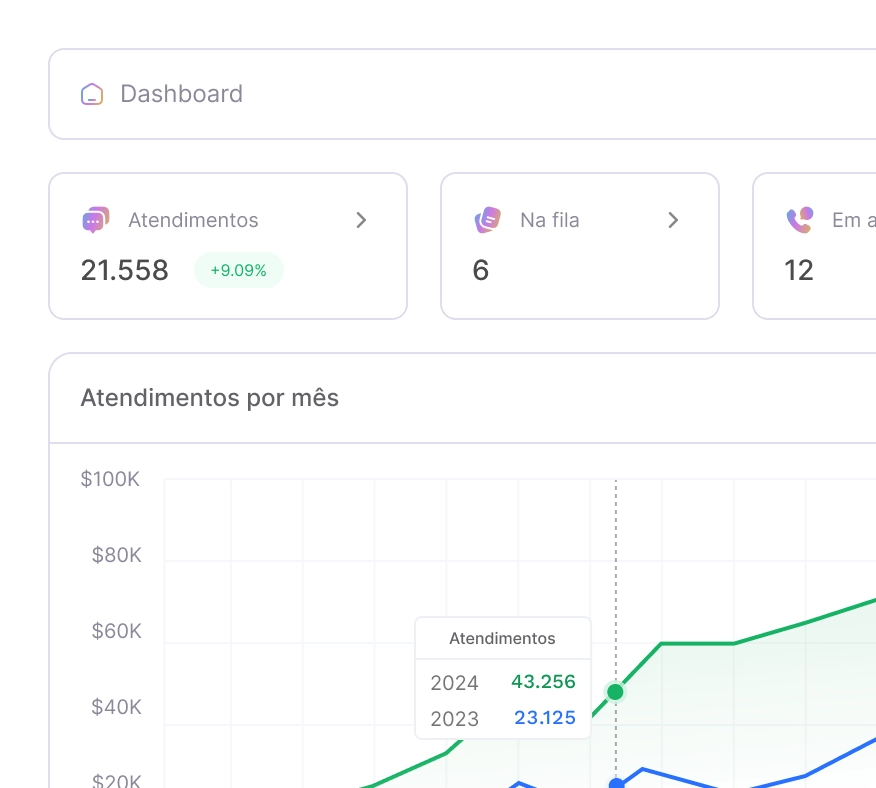Click the +9.09% growth badge
Image resolution: width=876 pixels, height=788 pixels.
coord(239,270)
